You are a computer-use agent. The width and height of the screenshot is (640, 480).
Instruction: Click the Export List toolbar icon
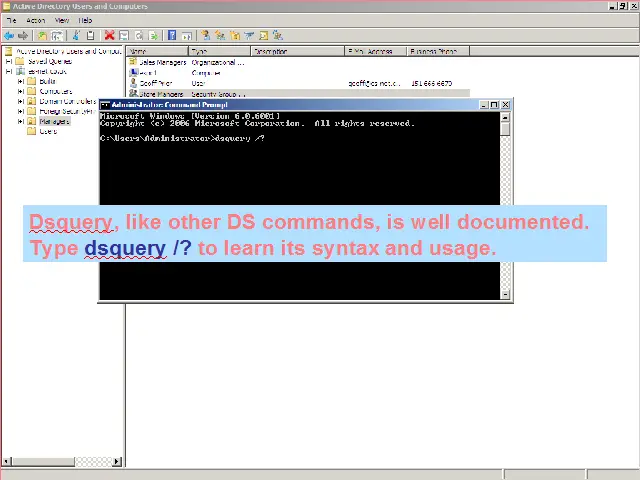tap(153, 36)
